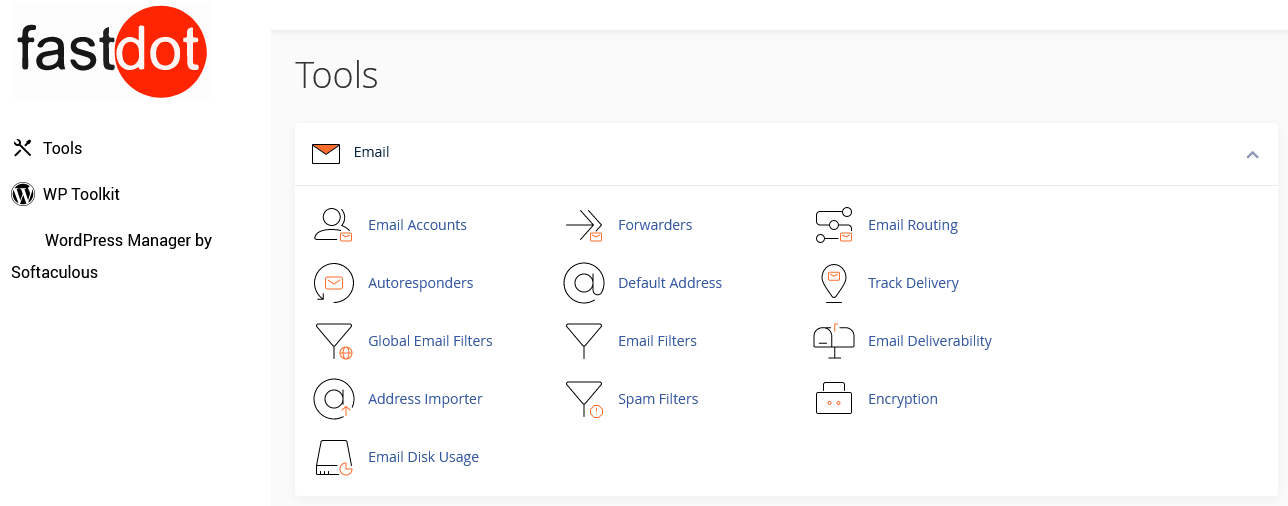
Task: Open WordPress Manager by Softaculous
Action: pos(112,256)
